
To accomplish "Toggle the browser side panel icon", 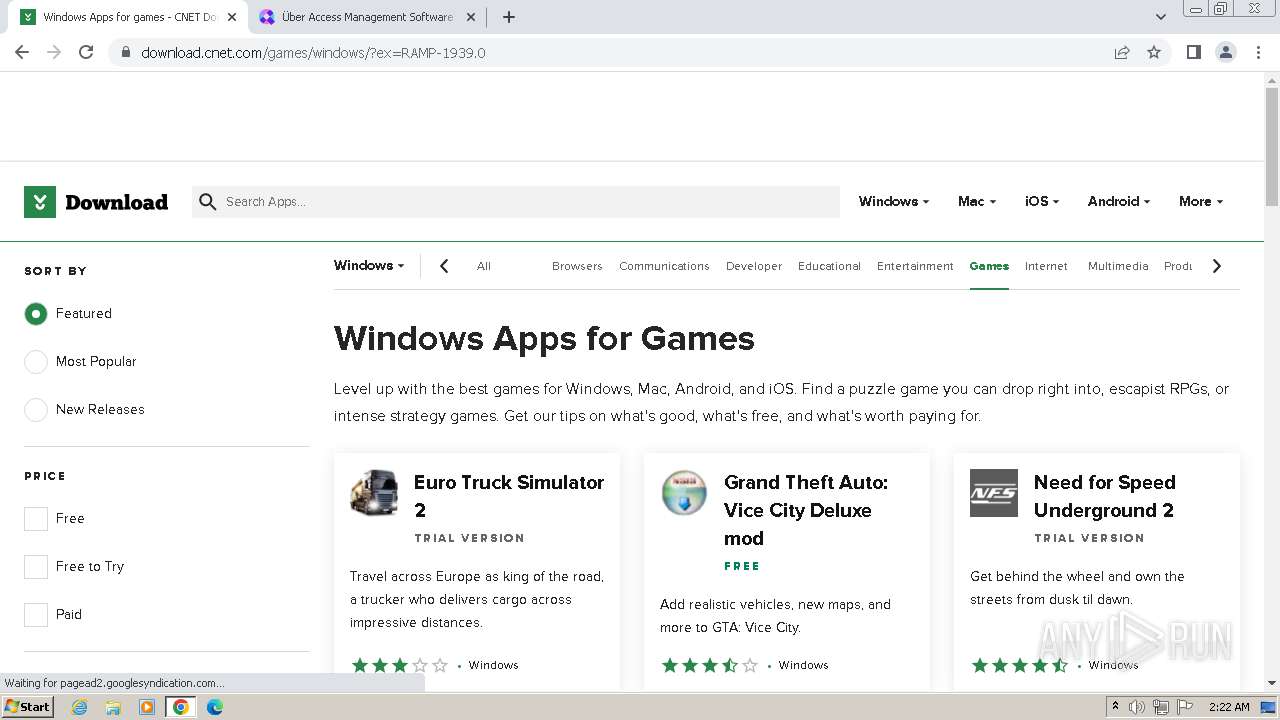I will (x=1193, y=52).
